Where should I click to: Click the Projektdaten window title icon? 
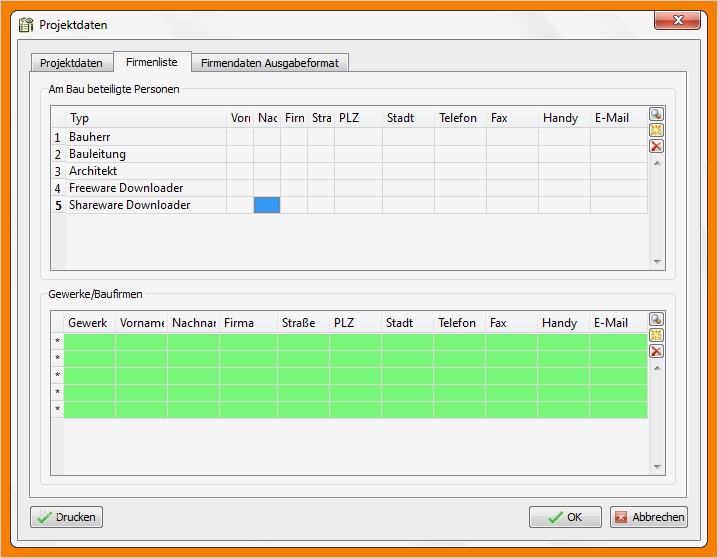pyautogui.click(x=26, y=25)
